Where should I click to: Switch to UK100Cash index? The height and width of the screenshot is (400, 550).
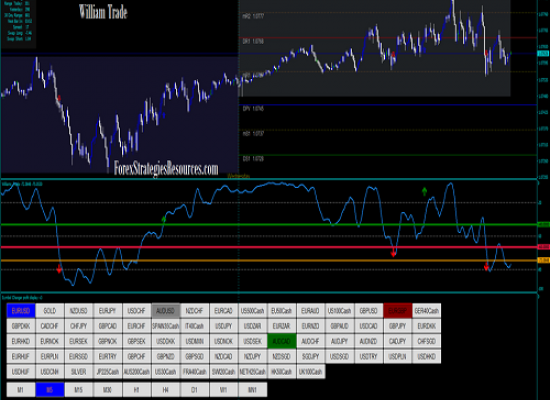pyautogui.click(x=311, y=372)
